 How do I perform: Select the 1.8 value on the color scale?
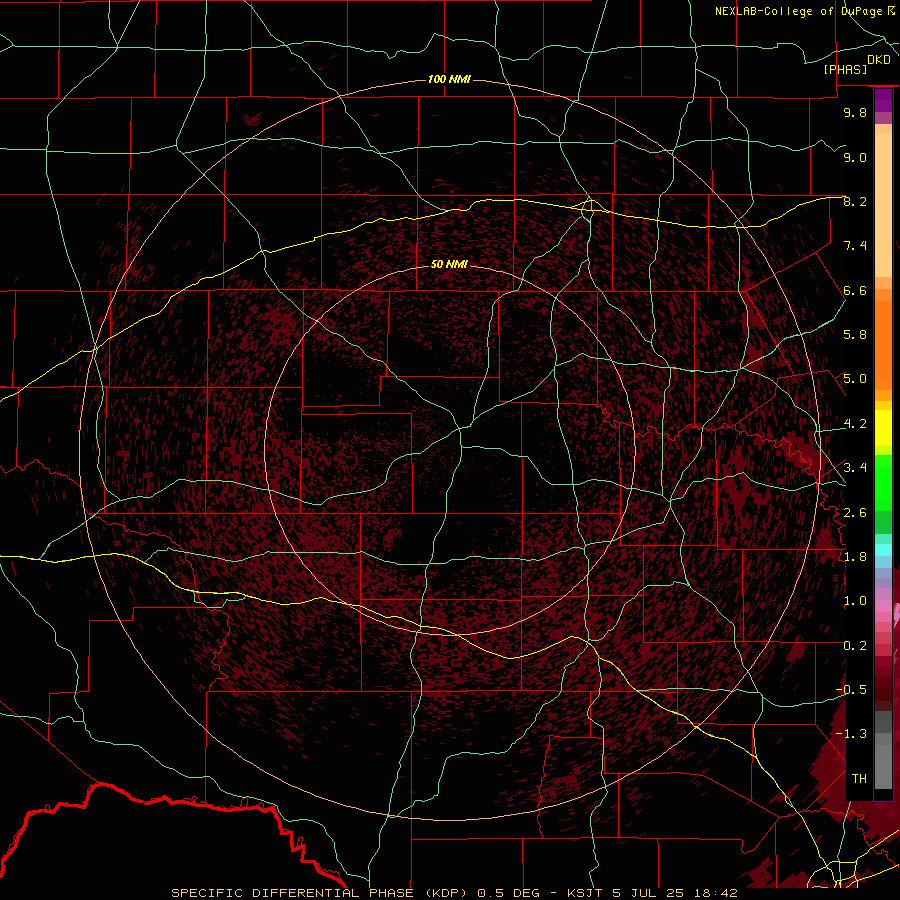coord(855,557)
